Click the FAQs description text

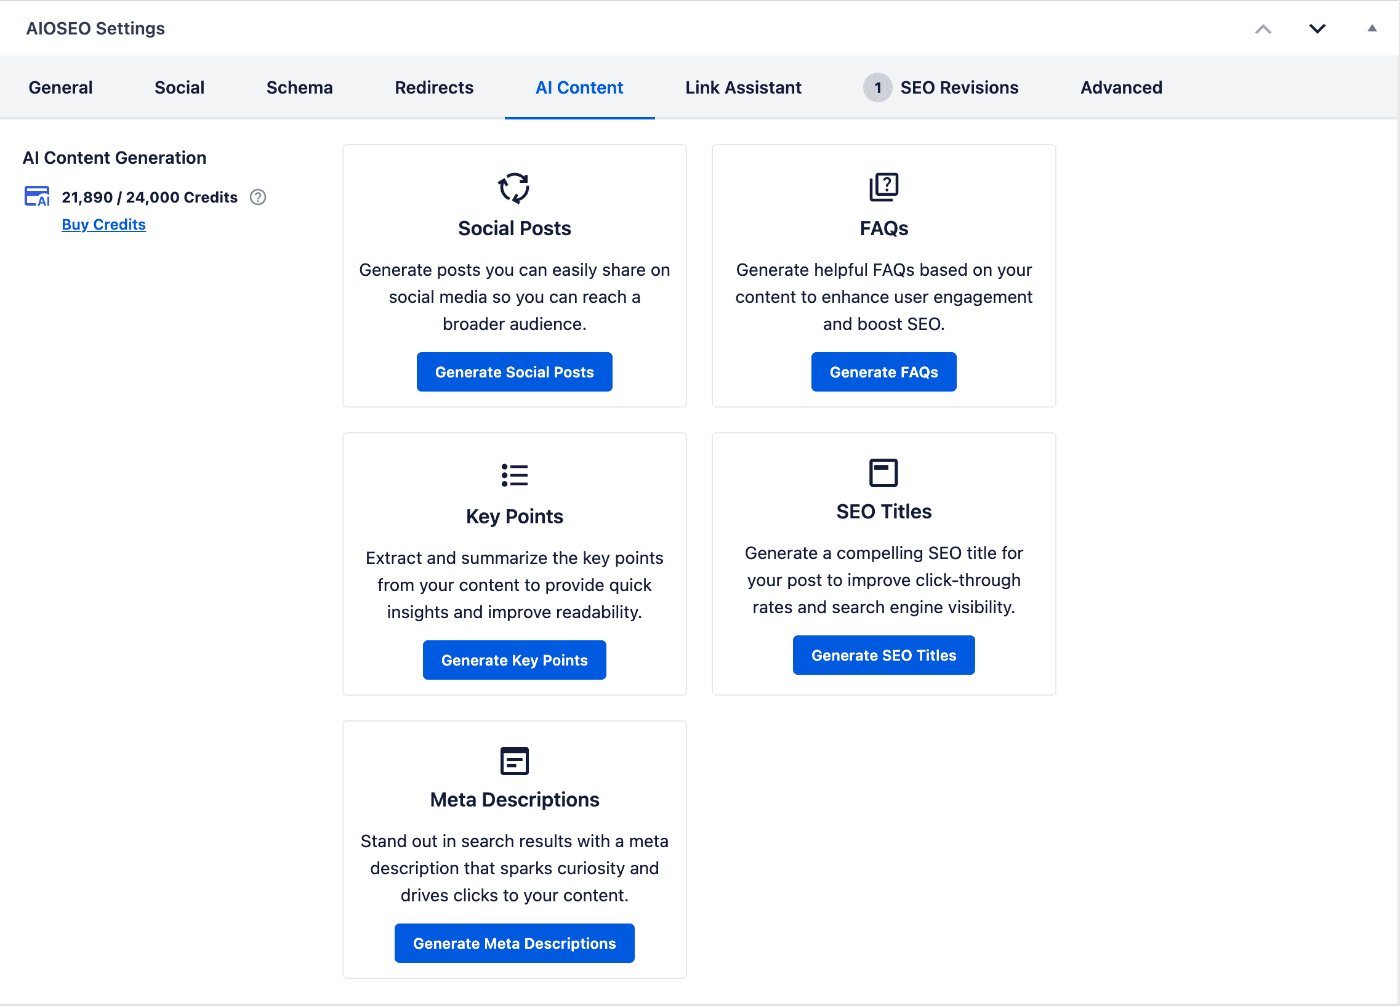tap(884, 297)
